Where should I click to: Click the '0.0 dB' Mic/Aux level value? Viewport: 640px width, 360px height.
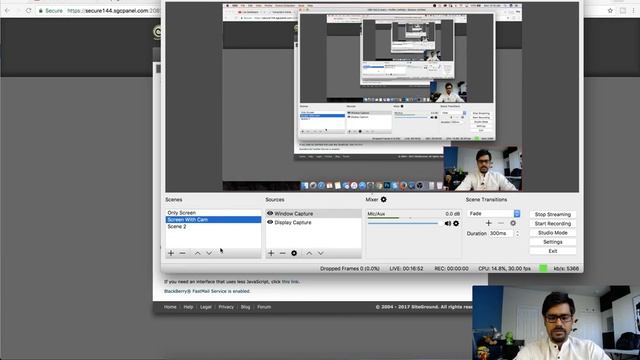pyautogui.click(x=453, y=214)
